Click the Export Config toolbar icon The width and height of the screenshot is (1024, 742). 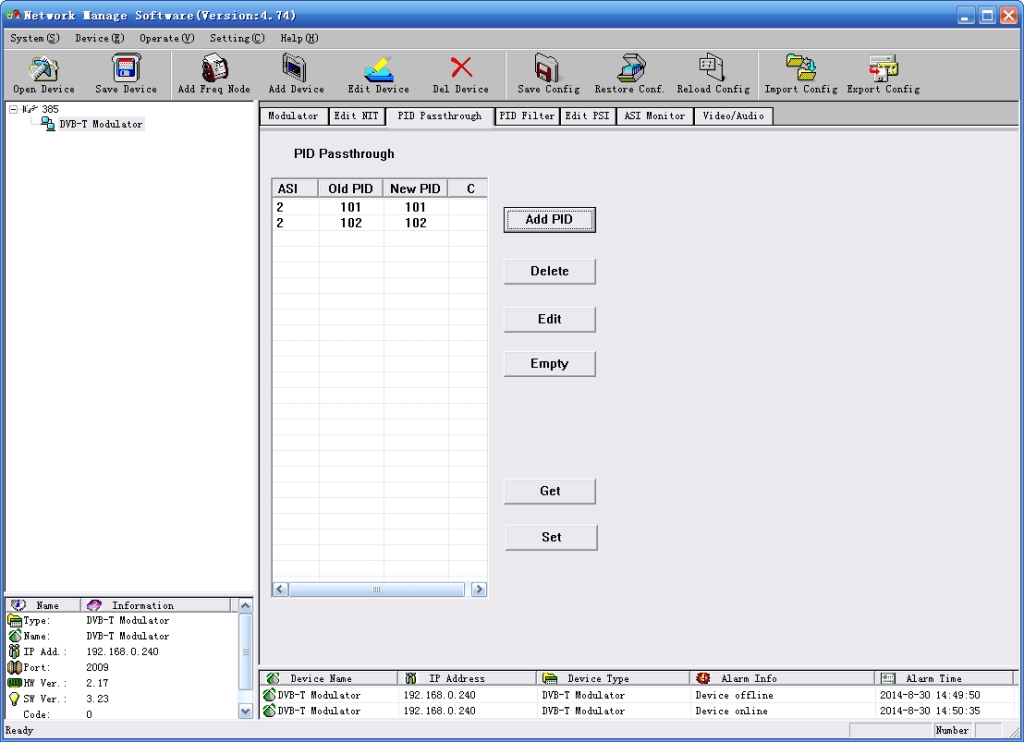click(883, 68)
